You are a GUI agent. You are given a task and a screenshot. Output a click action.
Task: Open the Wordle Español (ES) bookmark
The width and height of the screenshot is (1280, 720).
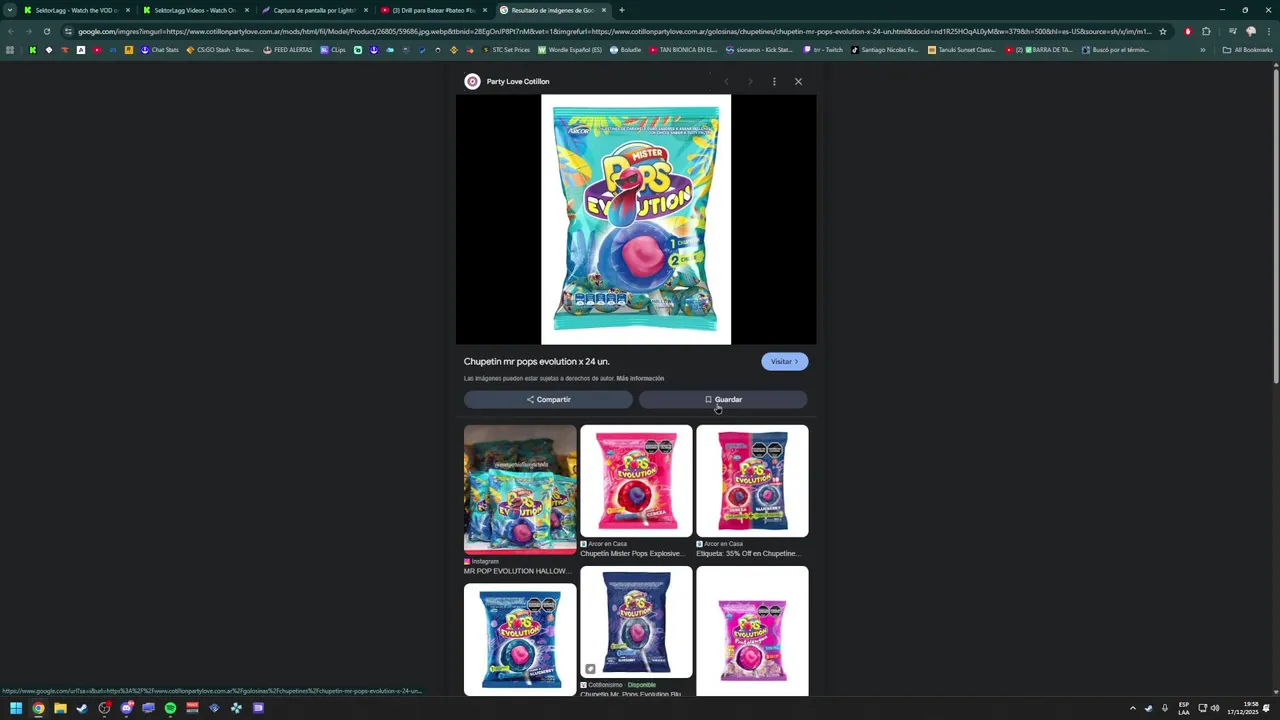[x=570, y=50]
